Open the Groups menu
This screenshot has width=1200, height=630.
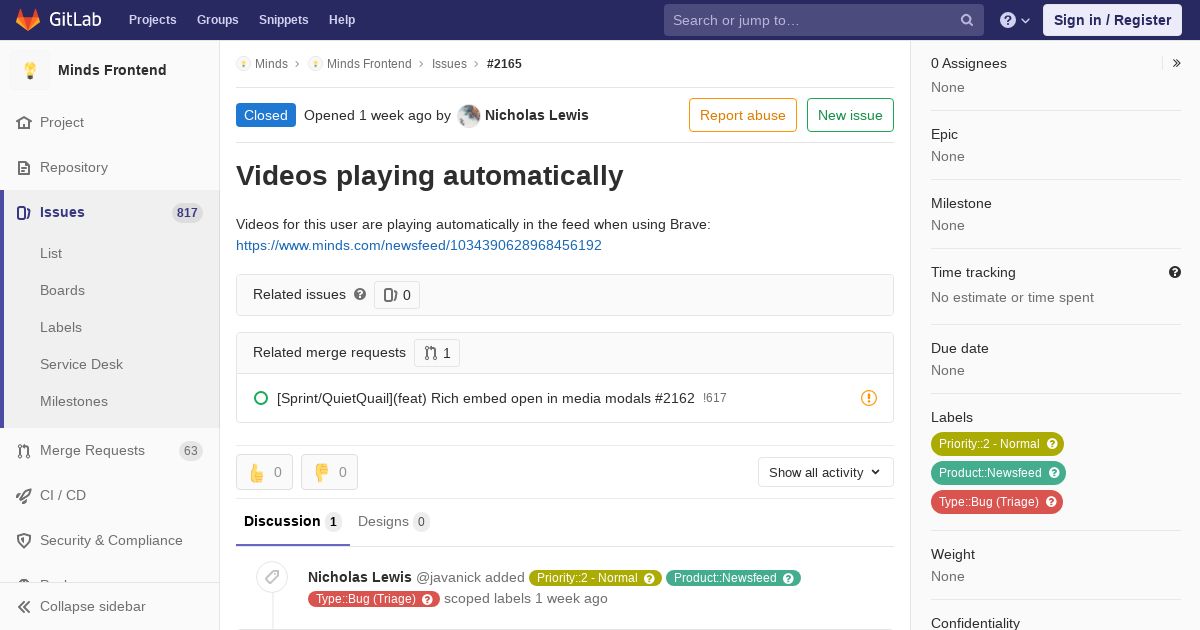[x=217, y=20]
